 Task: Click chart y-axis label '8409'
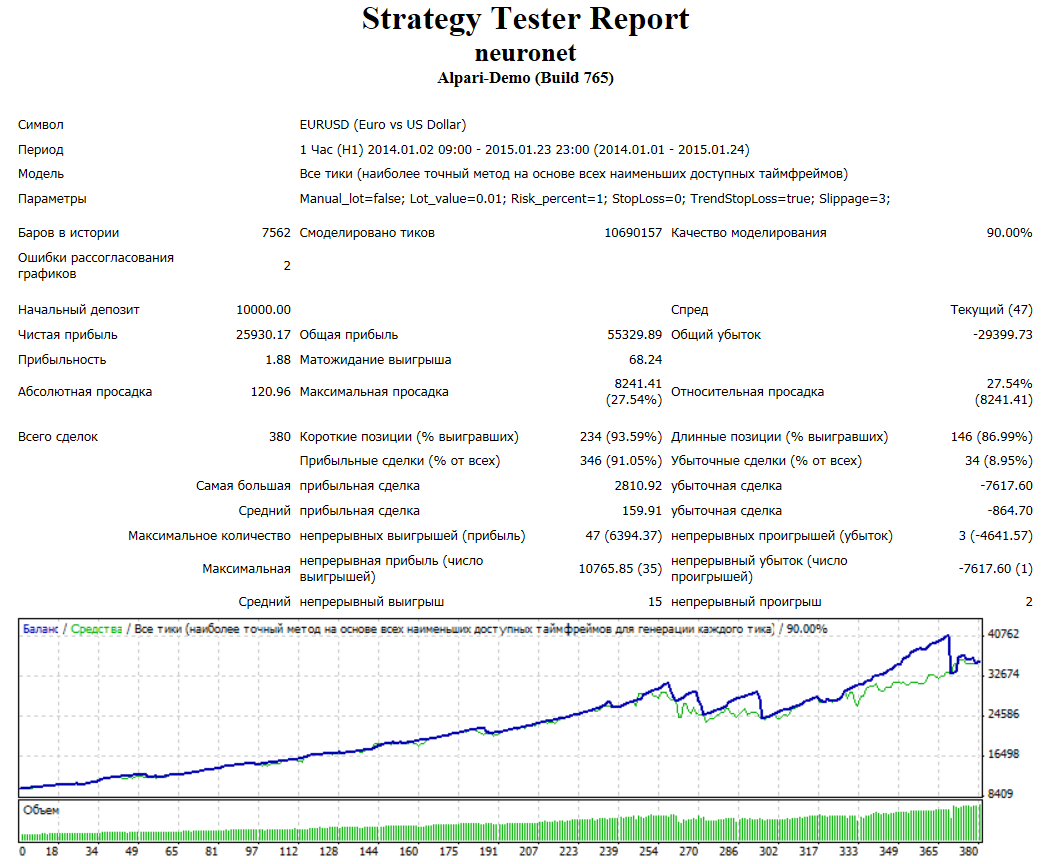coord(1000,794)
